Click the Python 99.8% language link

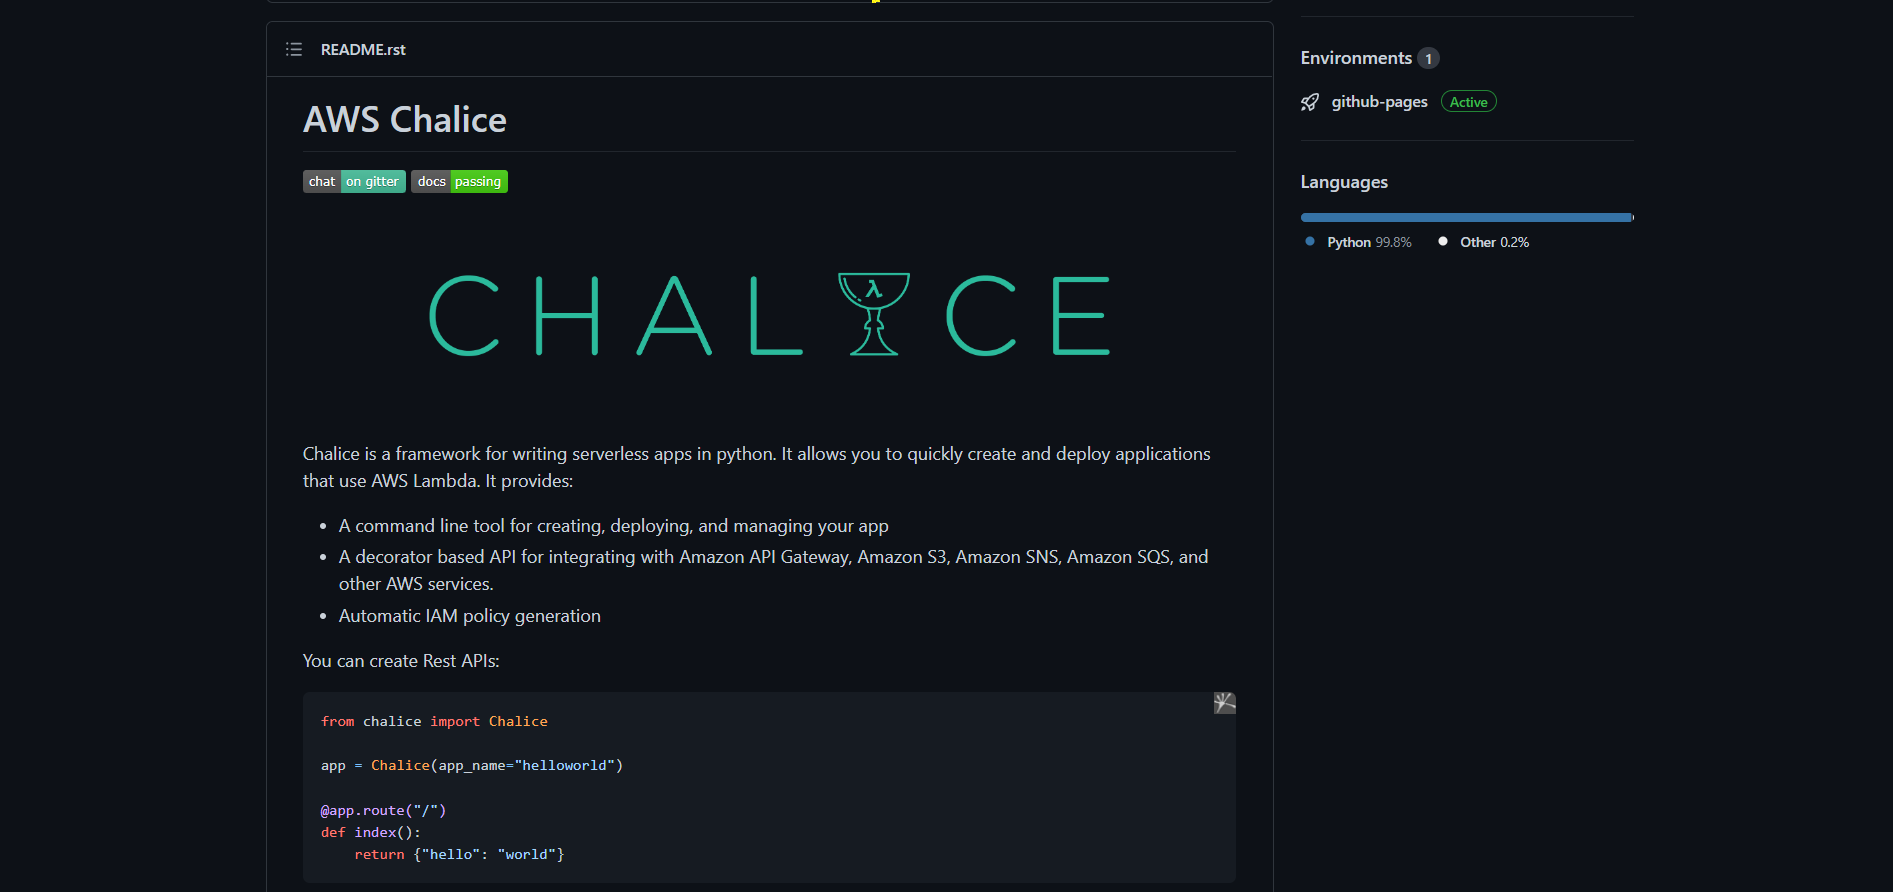[x=1369, y=242]
